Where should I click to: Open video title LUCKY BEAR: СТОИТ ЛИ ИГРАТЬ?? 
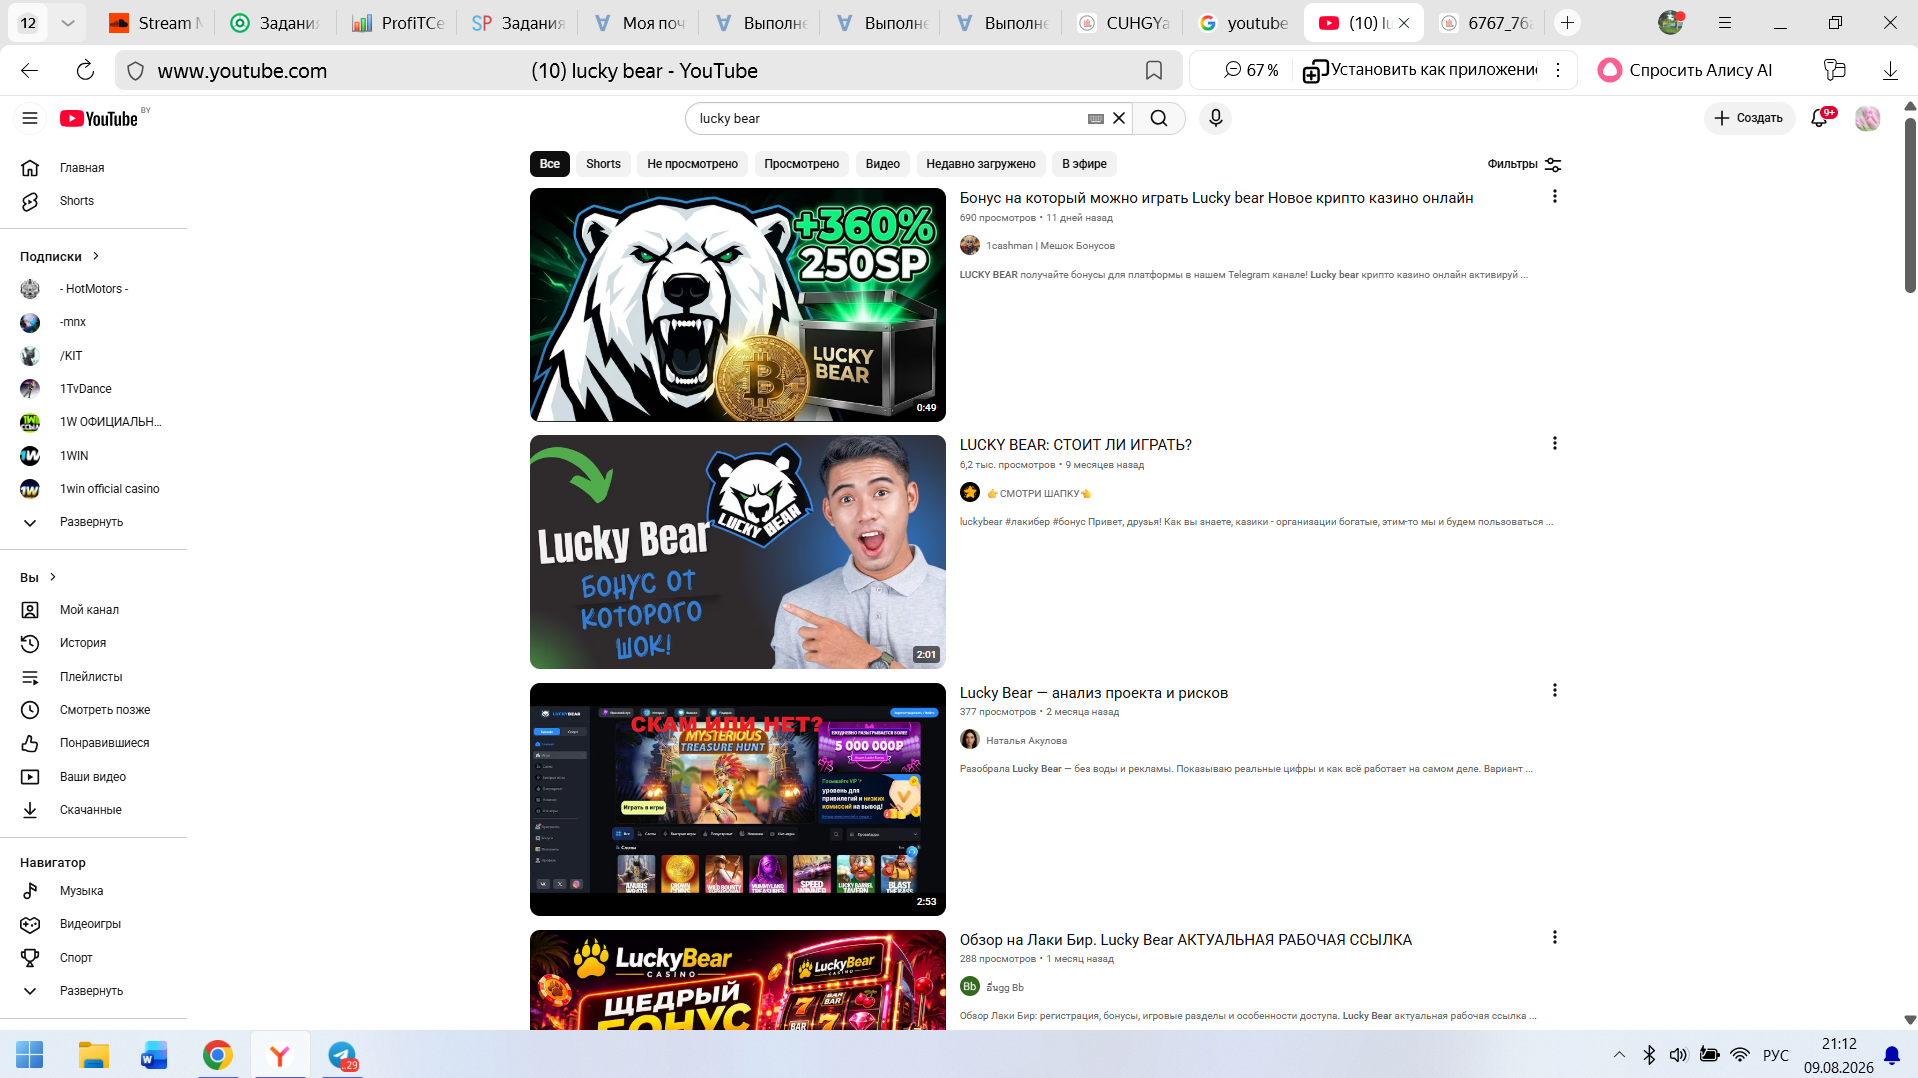click(1075, 445)
